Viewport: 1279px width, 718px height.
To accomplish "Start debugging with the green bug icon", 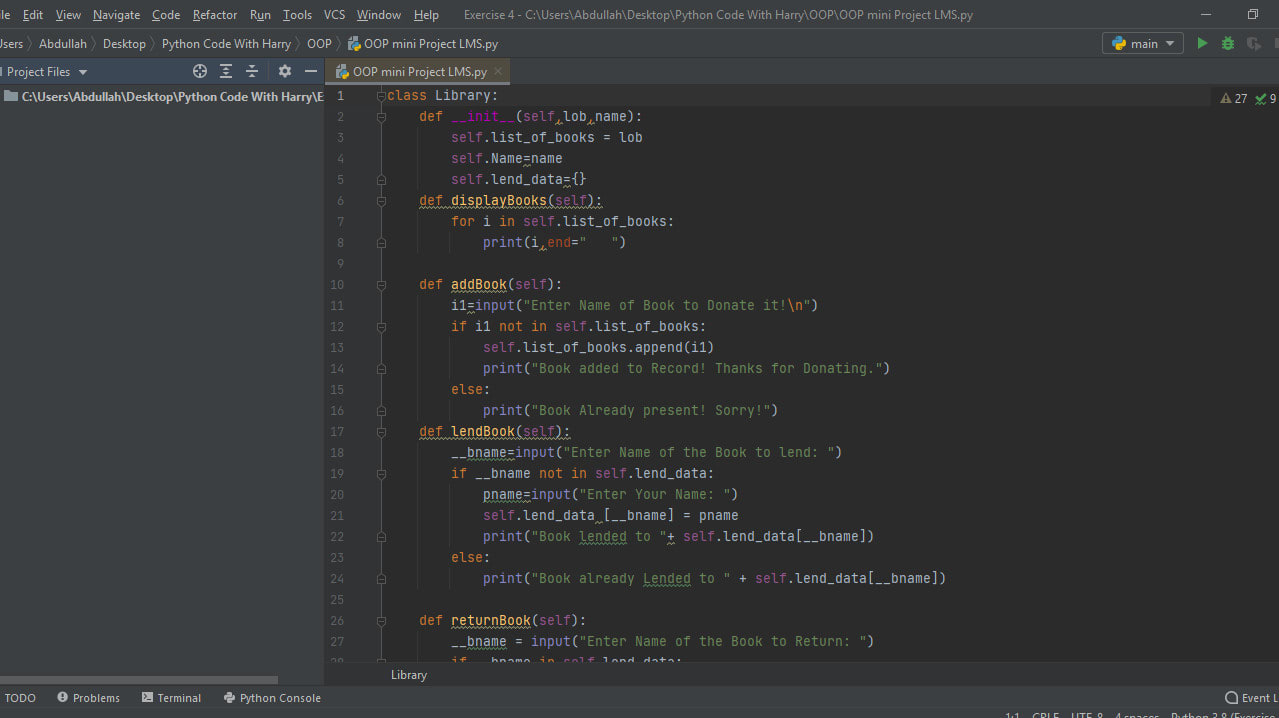I will 1228,43.
